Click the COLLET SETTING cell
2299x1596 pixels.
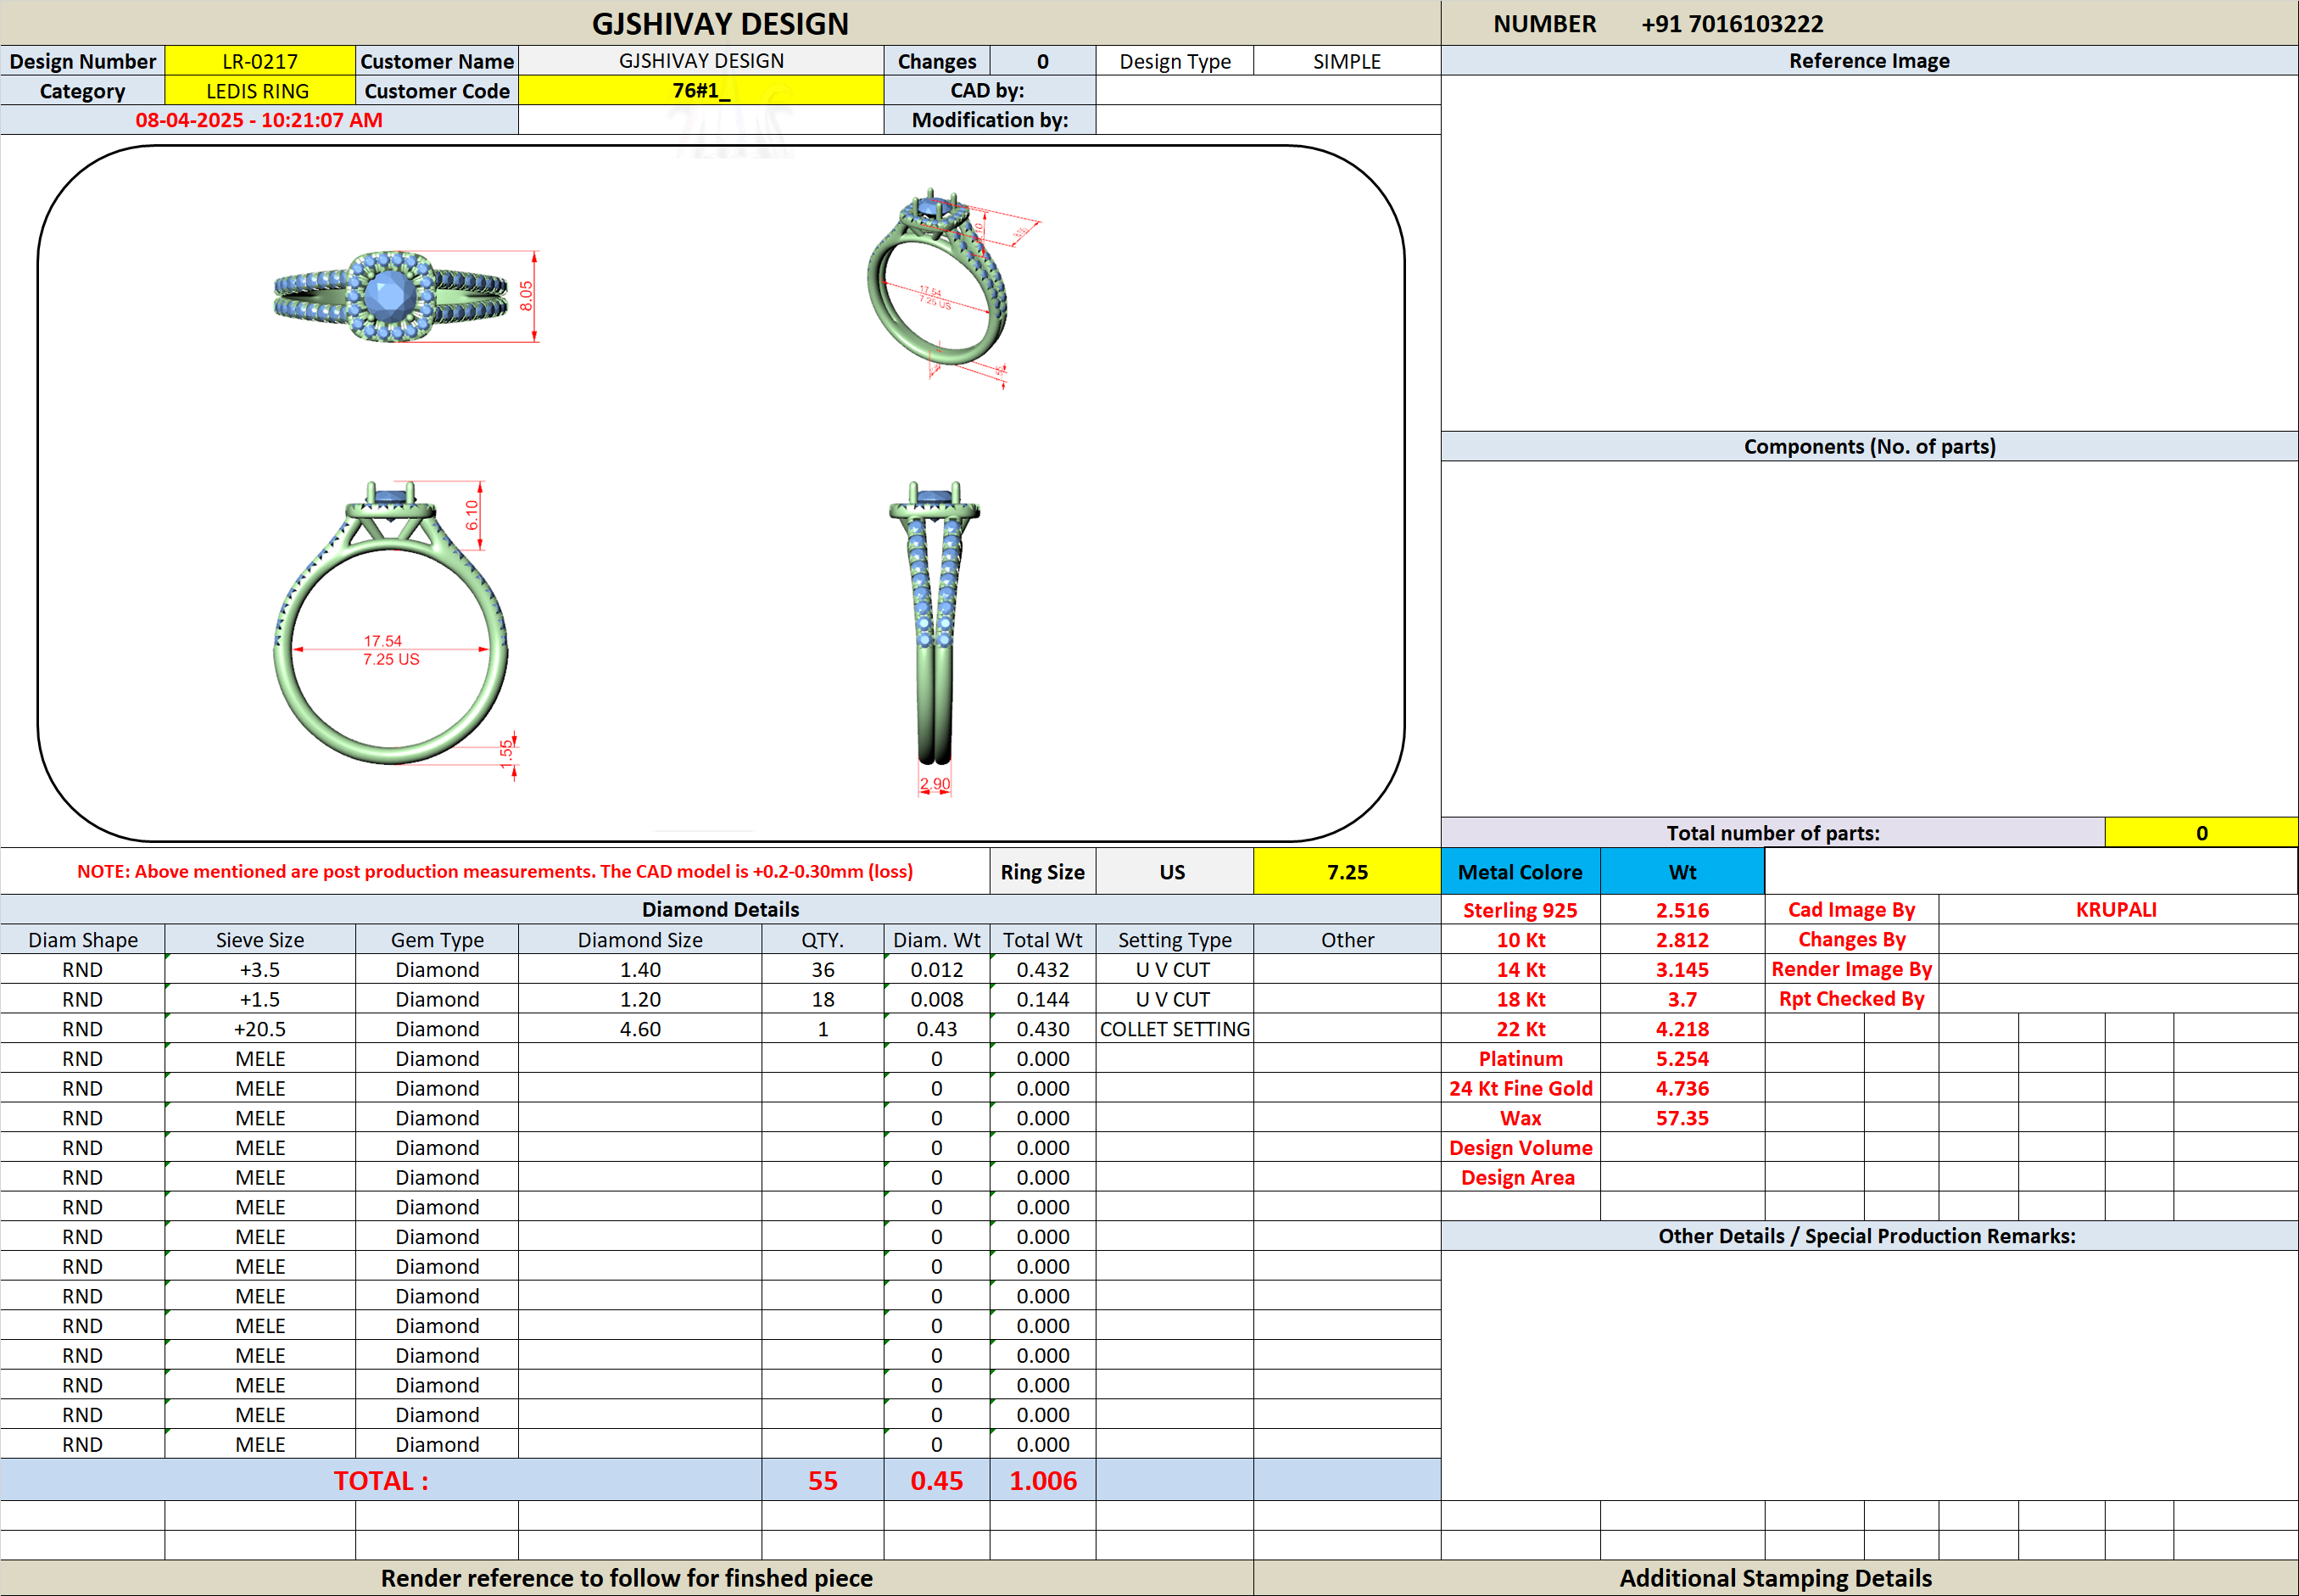[1175, 1029]
